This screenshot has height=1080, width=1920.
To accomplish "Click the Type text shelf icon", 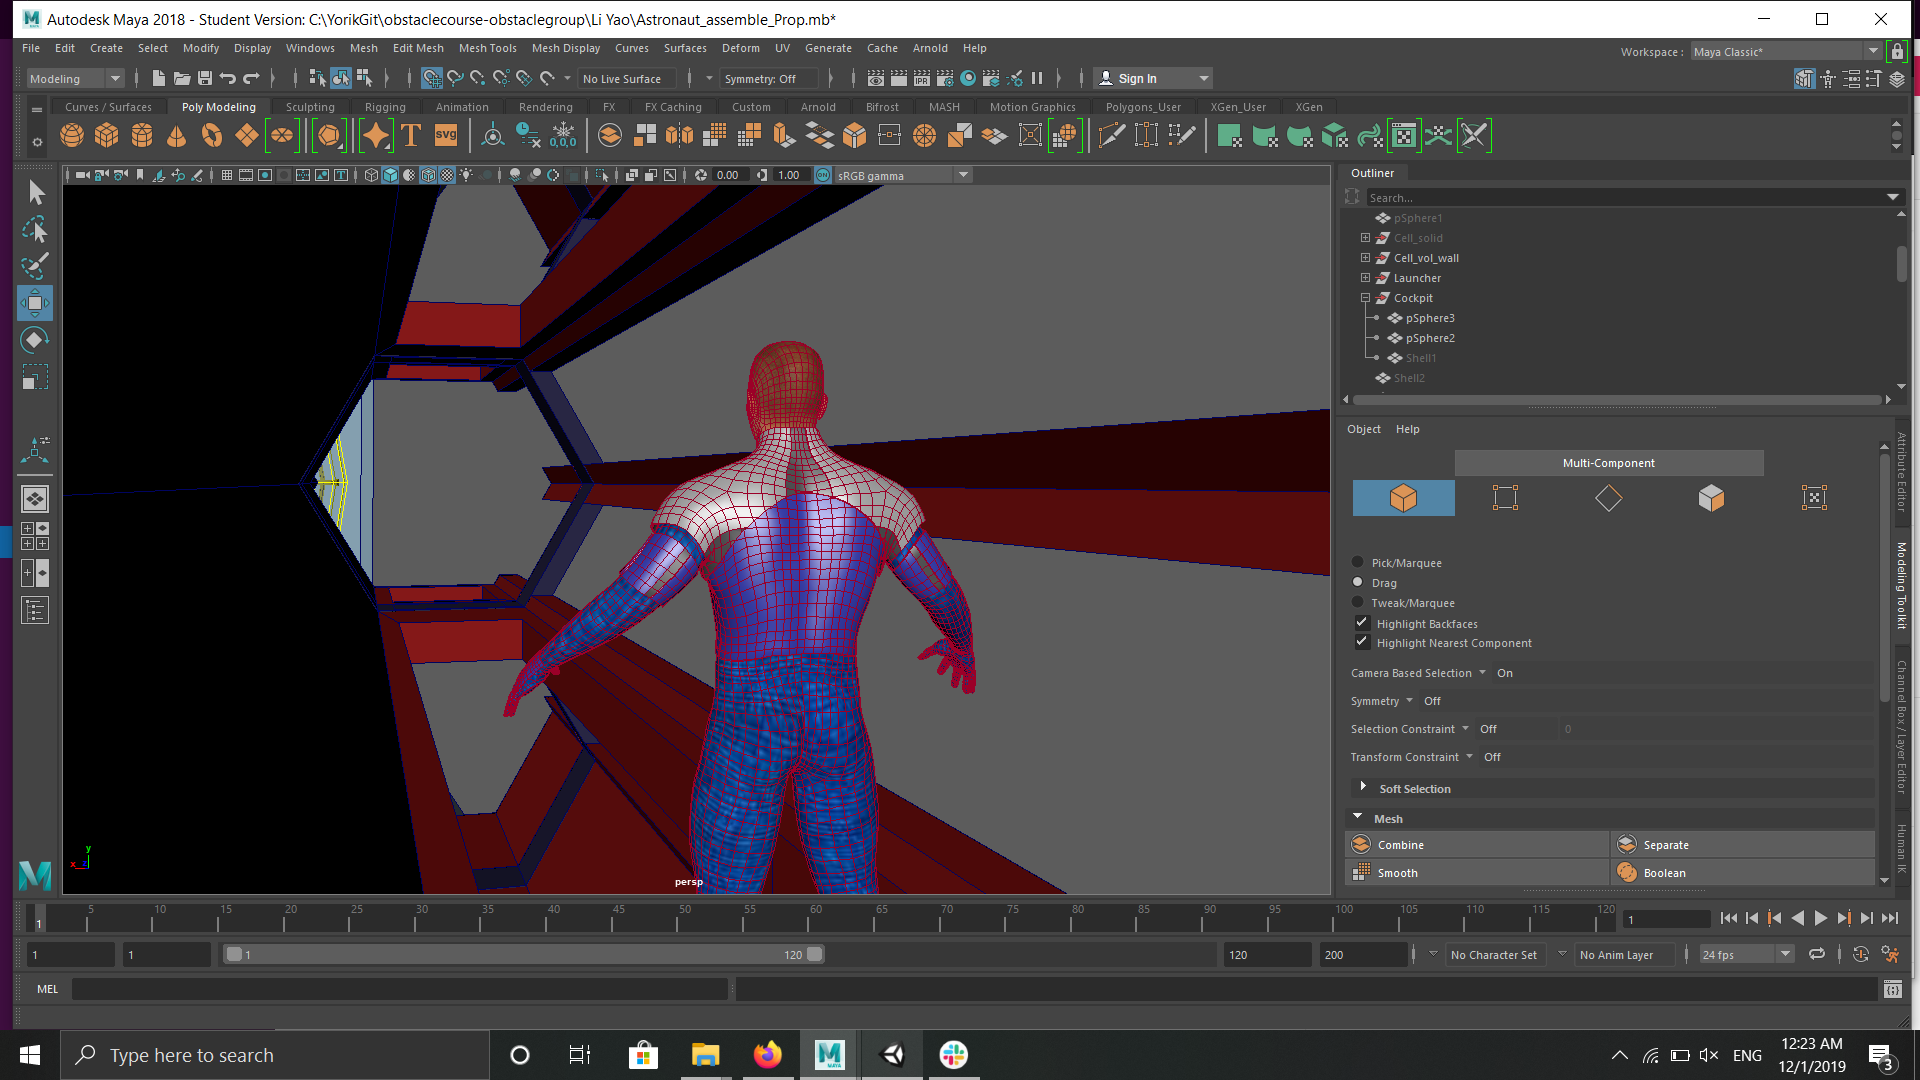I will [x=411, y=136].
